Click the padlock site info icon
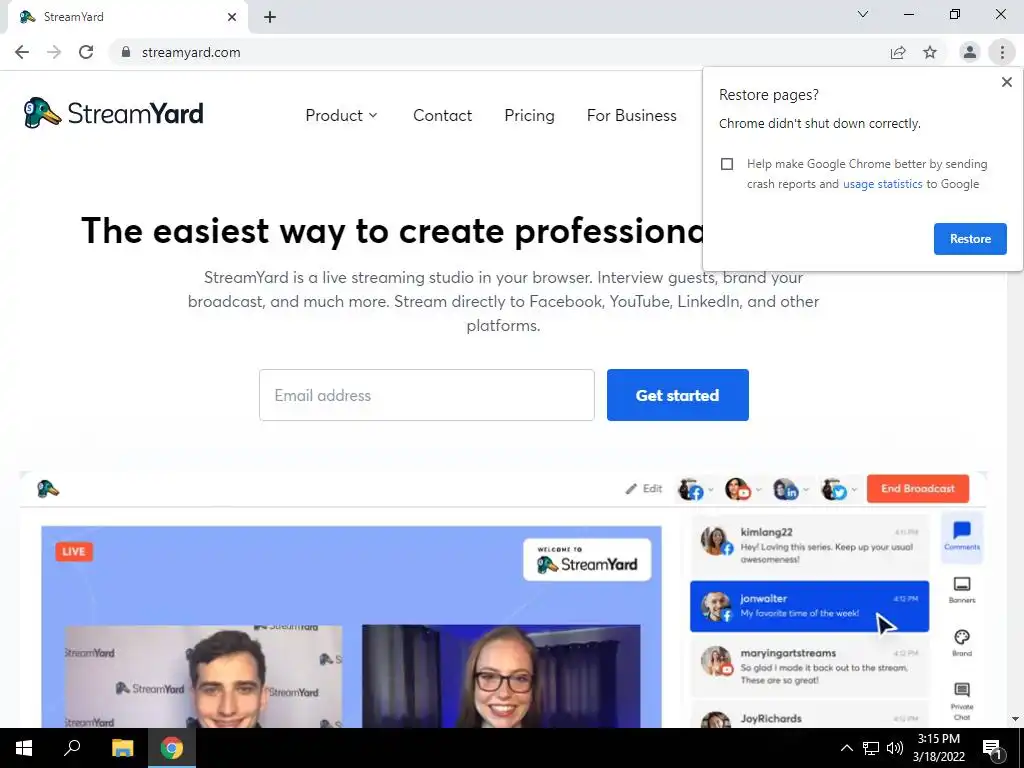1024x768 pixels. (x=126, y=52)
